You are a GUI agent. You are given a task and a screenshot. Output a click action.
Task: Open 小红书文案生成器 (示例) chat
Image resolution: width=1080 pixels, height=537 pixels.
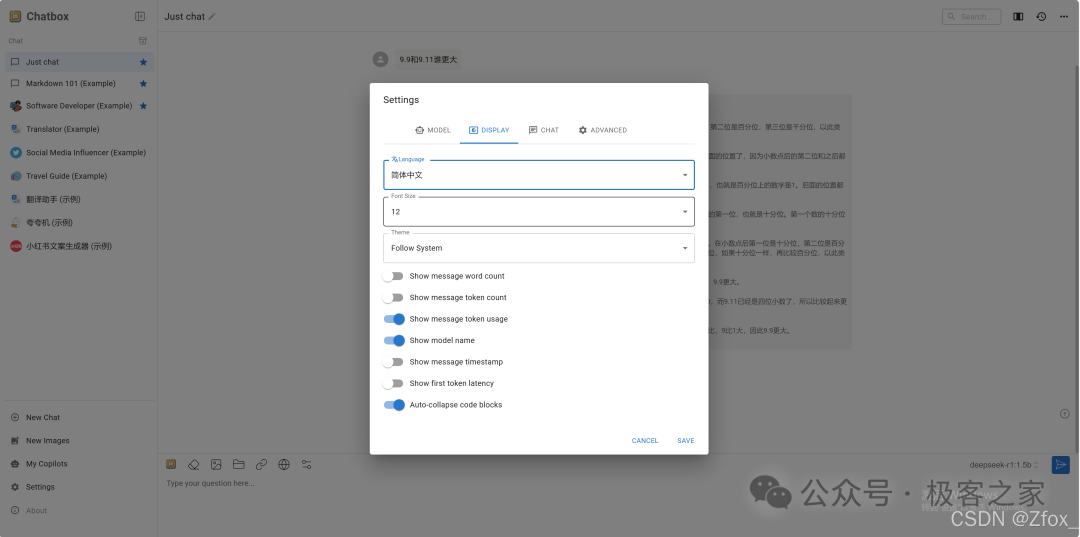coord(79,246)
